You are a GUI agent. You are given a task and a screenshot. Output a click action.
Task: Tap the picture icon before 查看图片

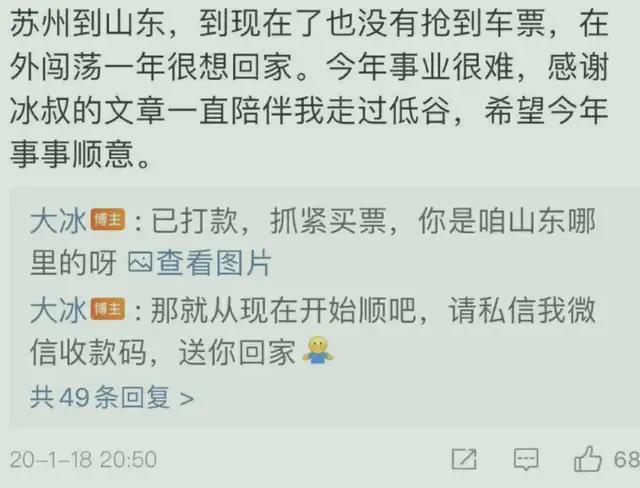click(x=140, y=262)
